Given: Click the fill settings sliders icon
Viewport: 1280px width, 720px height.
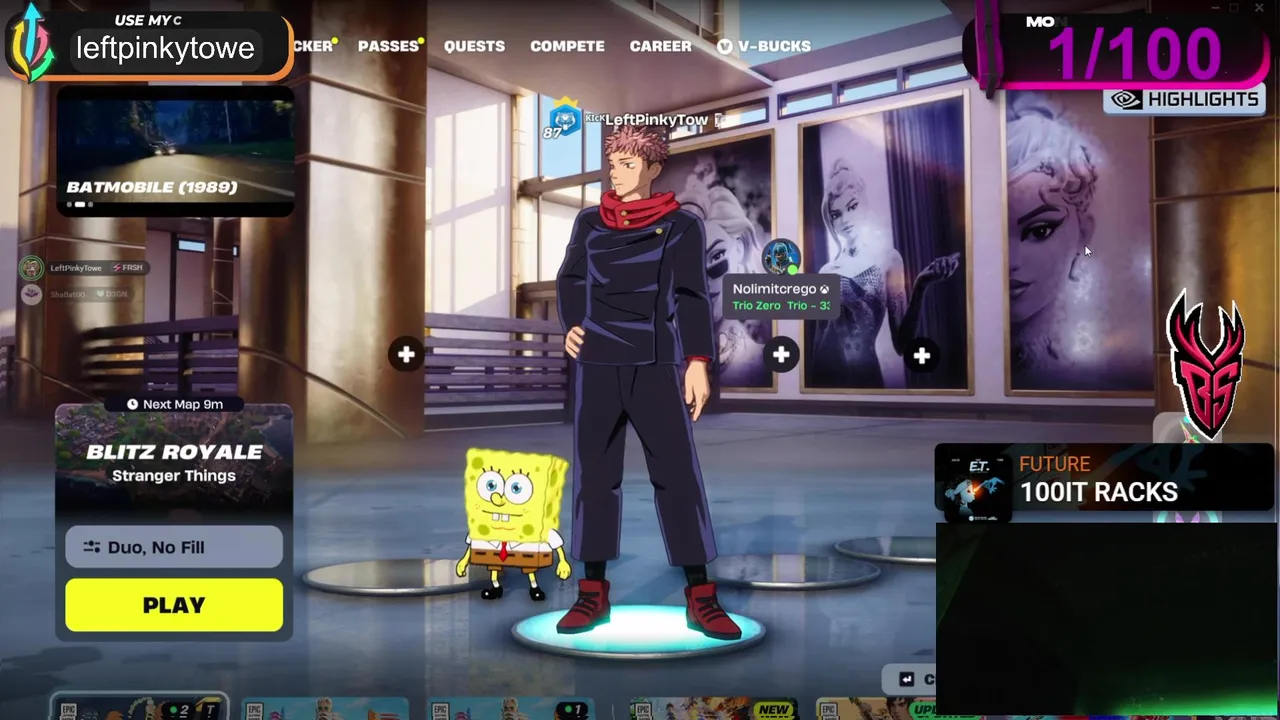Looking at the screenshot, I should pyautogui.click(x=92, y=547).
